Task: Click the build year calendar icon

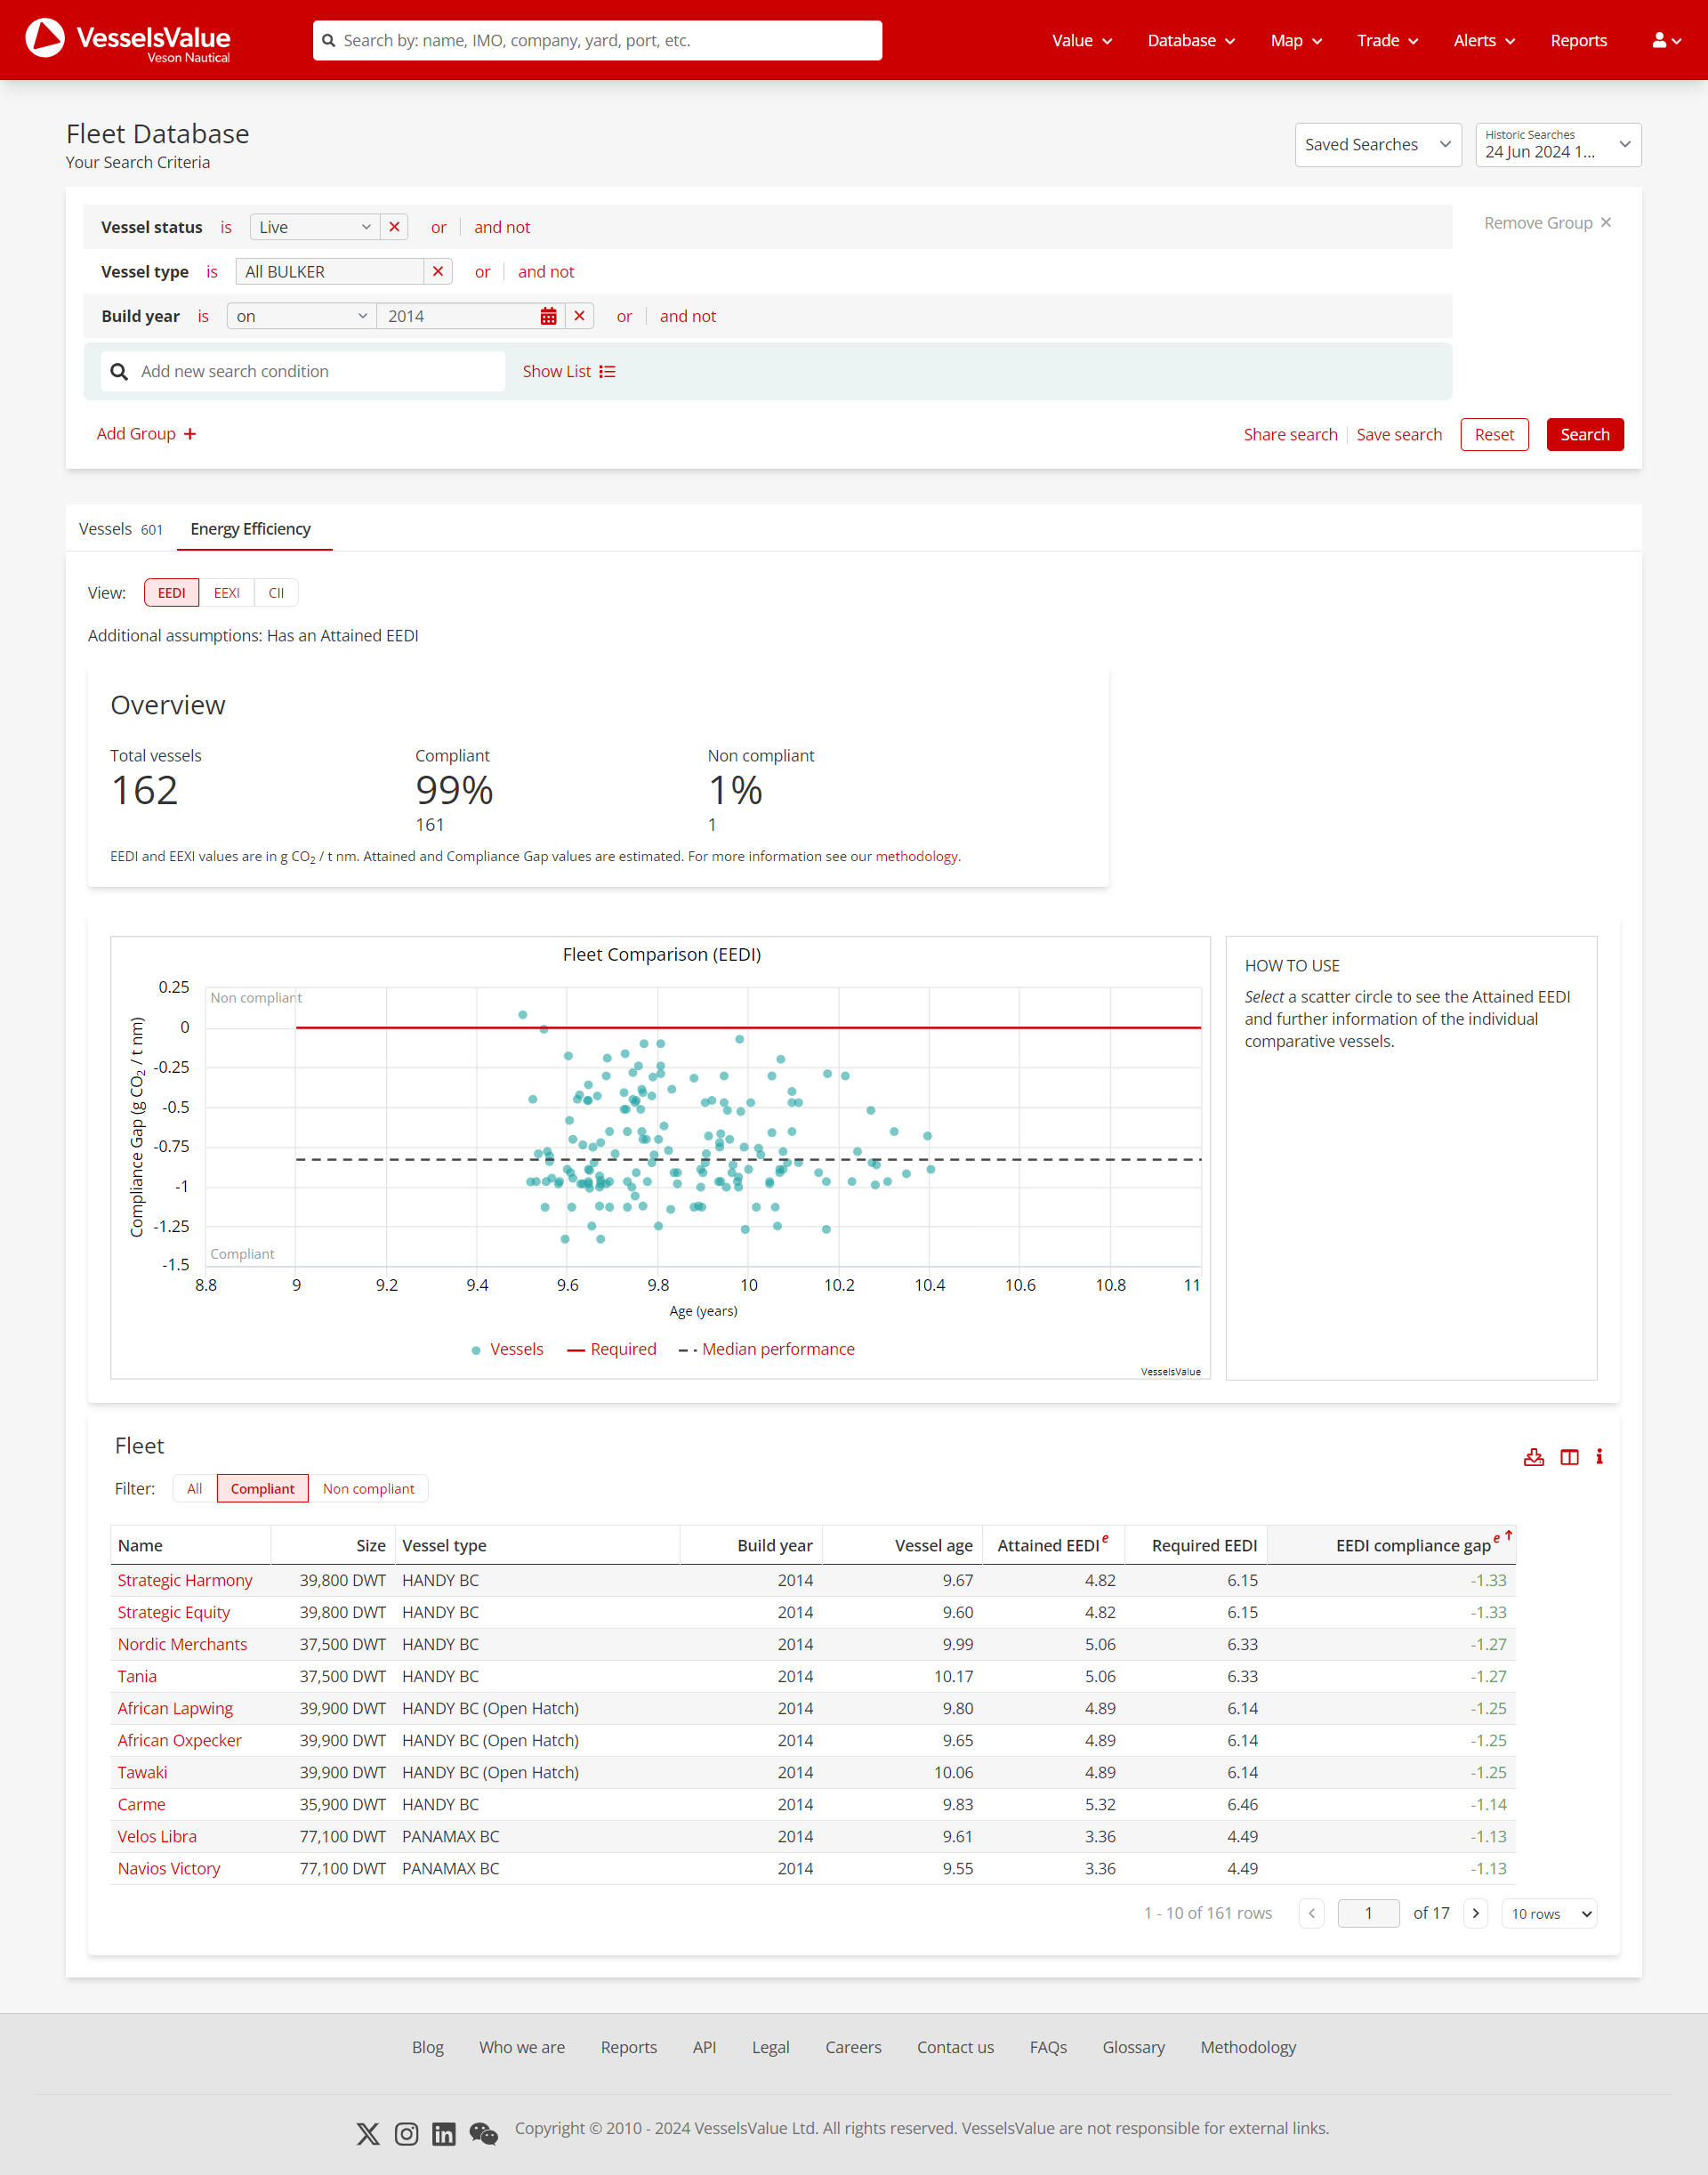Action: [x=548, y=316]
